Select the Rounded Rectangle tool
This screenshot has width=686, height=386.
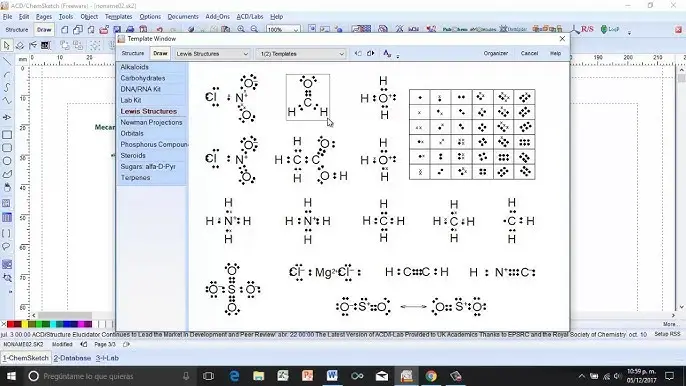[7, 148]
